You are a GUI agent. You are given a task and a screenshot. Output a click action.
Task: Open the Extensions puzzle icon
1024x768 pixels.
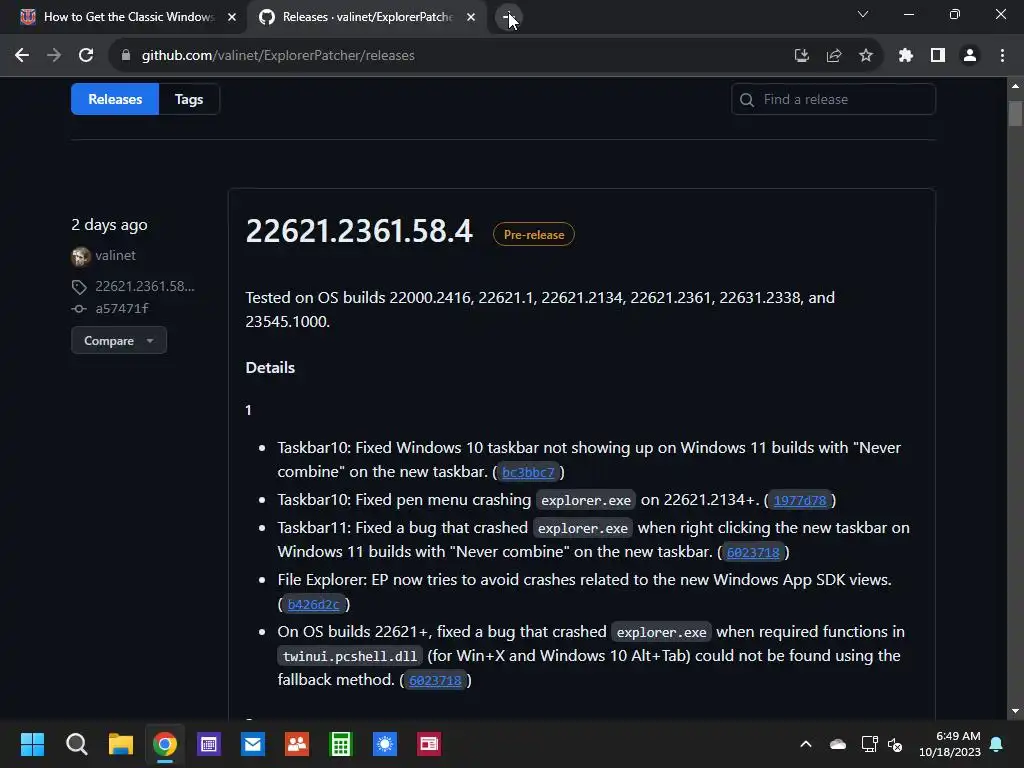point(905,56)
